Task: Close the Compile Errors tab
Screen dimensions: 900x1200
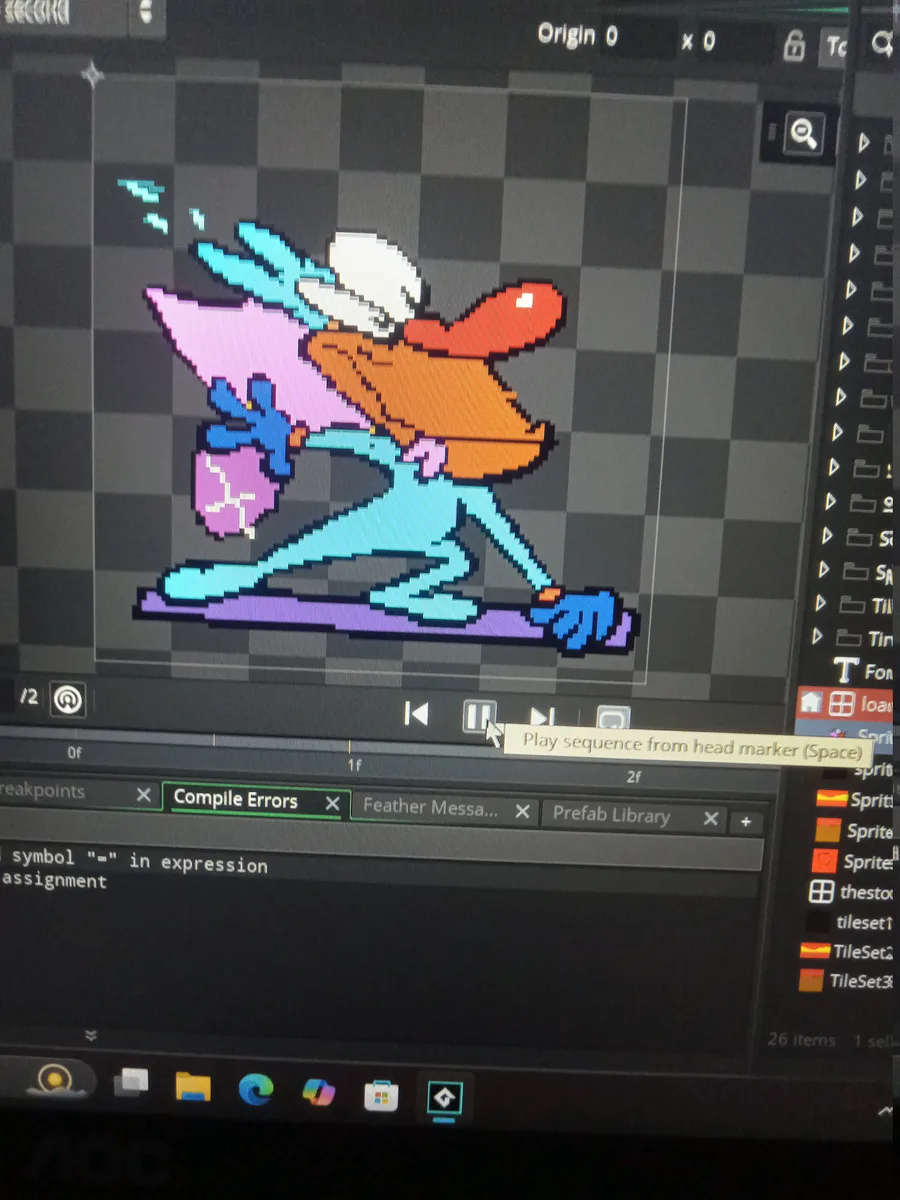Action: pyautogui.click(x=332, y=803)
